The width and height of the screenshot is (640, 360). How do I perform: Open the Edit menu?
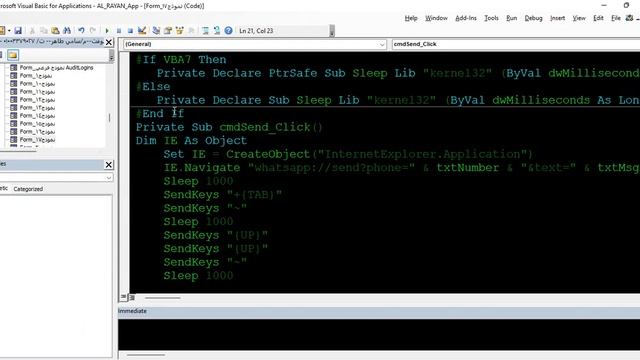pos(598,18)
